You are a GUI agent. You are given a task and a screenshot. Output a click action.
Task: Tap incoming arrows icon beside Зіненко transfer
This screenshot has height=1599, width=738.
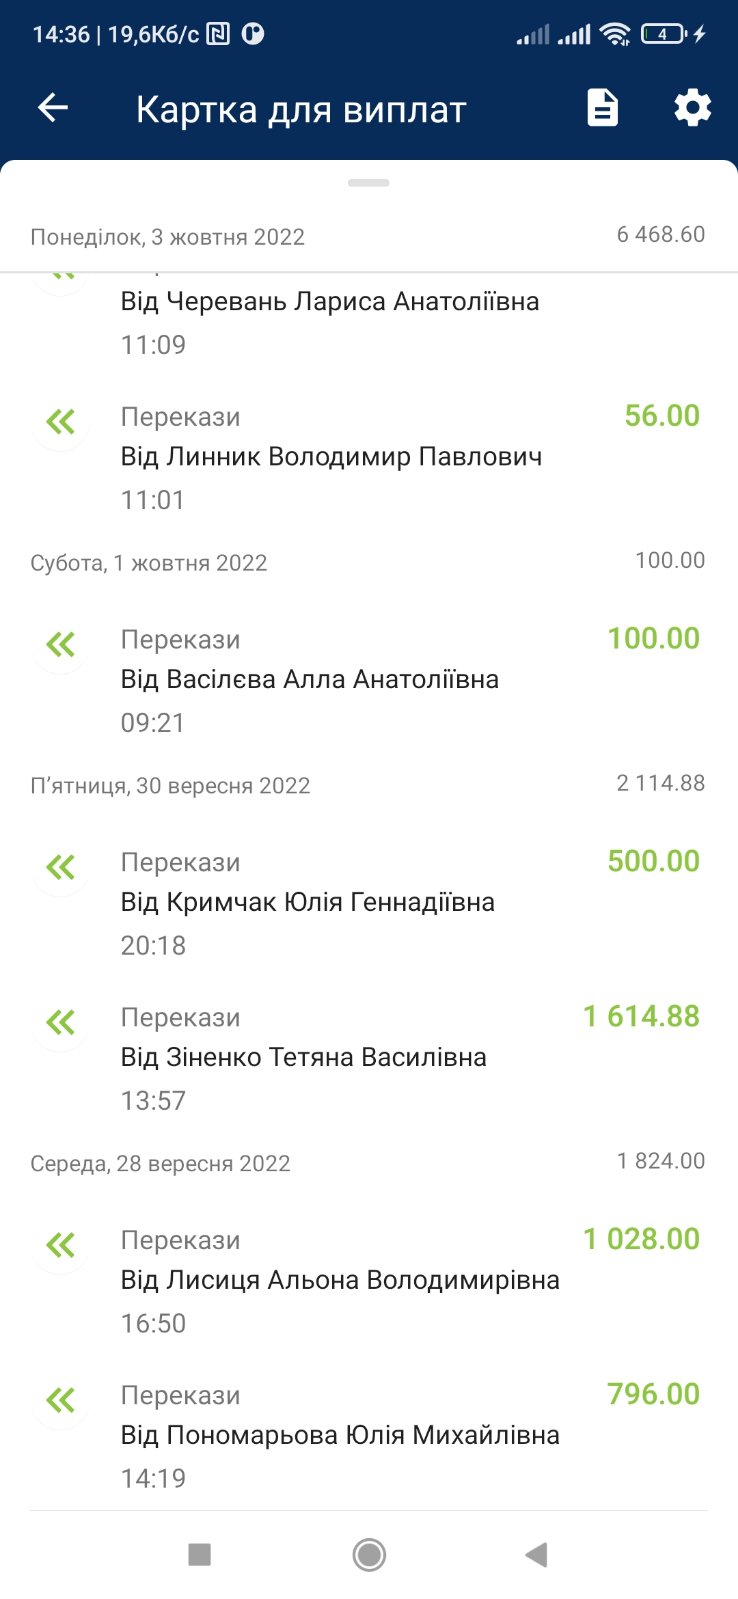coord(60,1022)
